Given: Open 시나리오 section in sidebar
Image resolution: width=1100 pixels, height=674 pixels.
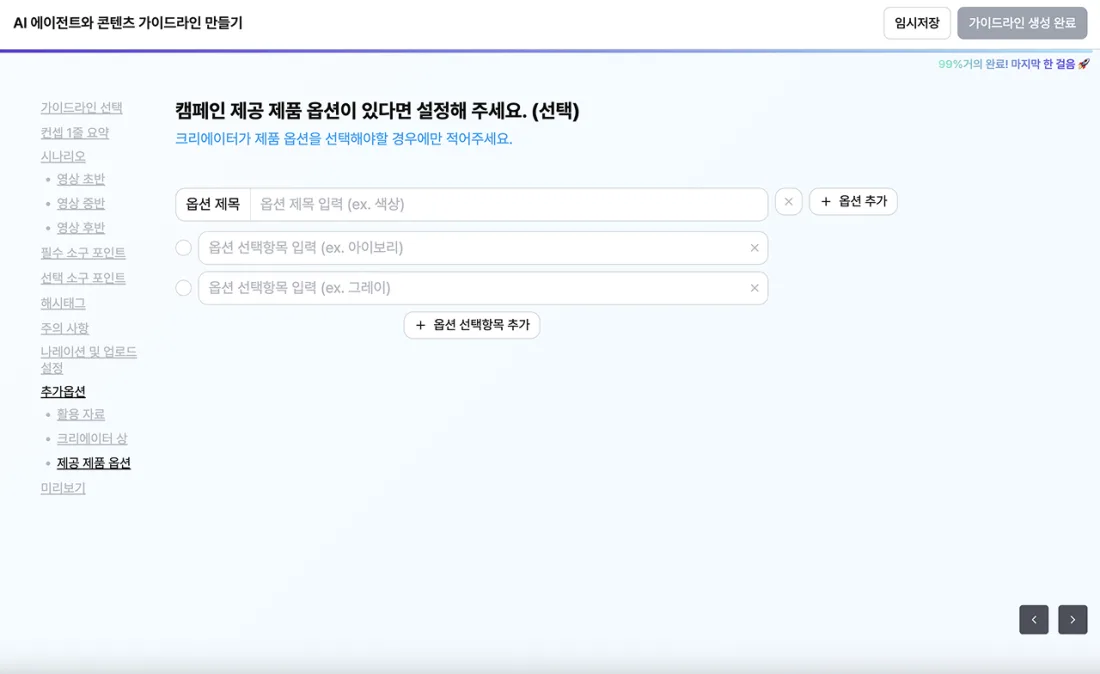Looking at the screenshot, I should pos(63,156).
